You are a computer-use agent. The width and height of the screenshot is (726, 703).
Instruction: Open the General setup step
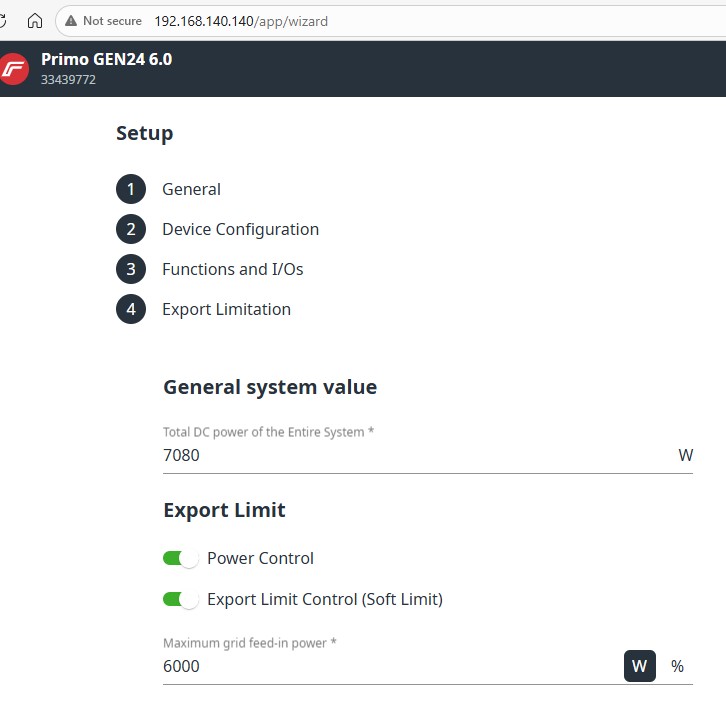click(x=191, y=189)
